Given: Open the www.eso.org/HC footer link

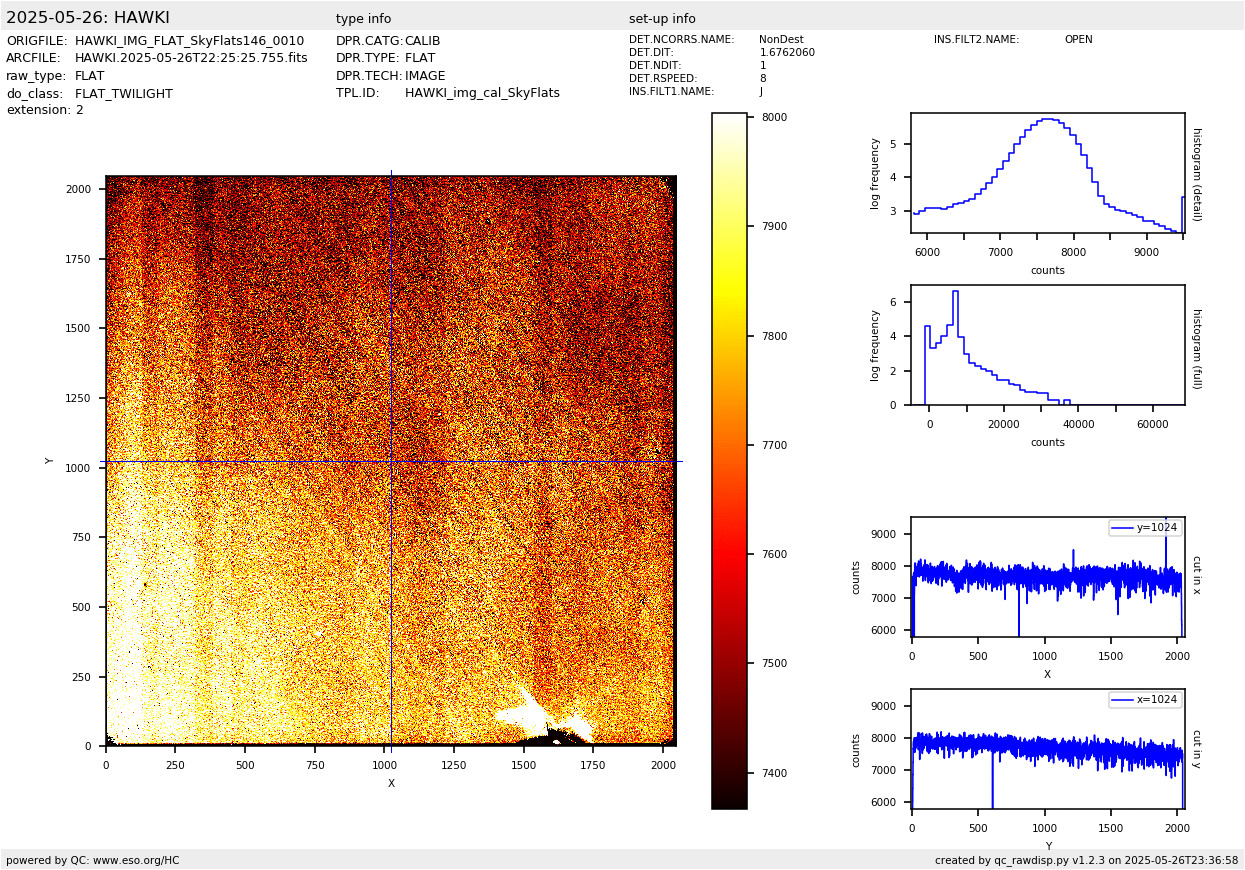Looking at the screenshot, I should coord(136,860).
